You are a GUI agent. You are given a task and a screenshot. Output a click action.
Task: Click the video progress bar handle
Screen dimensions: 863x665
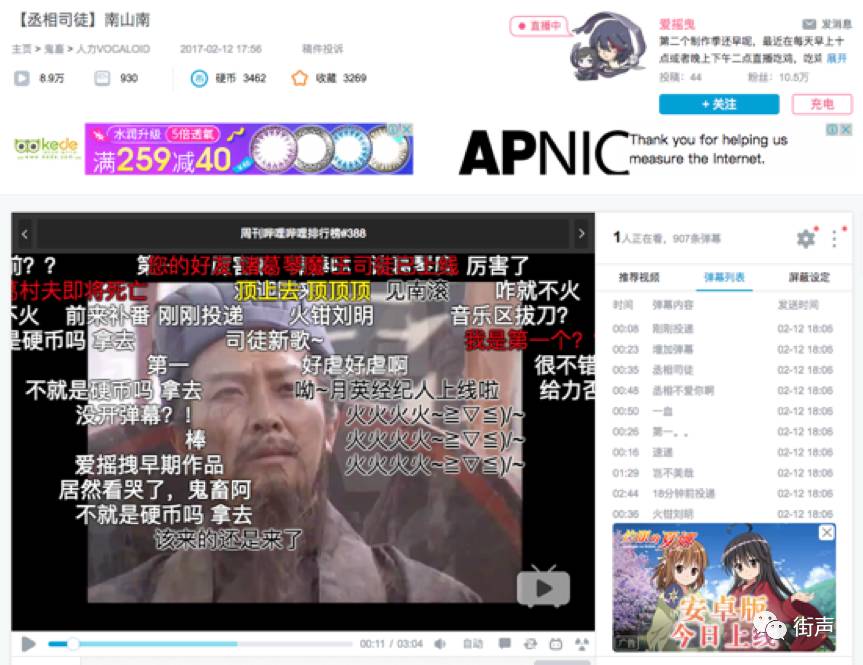pyautogui.click(x=73, y=644)
